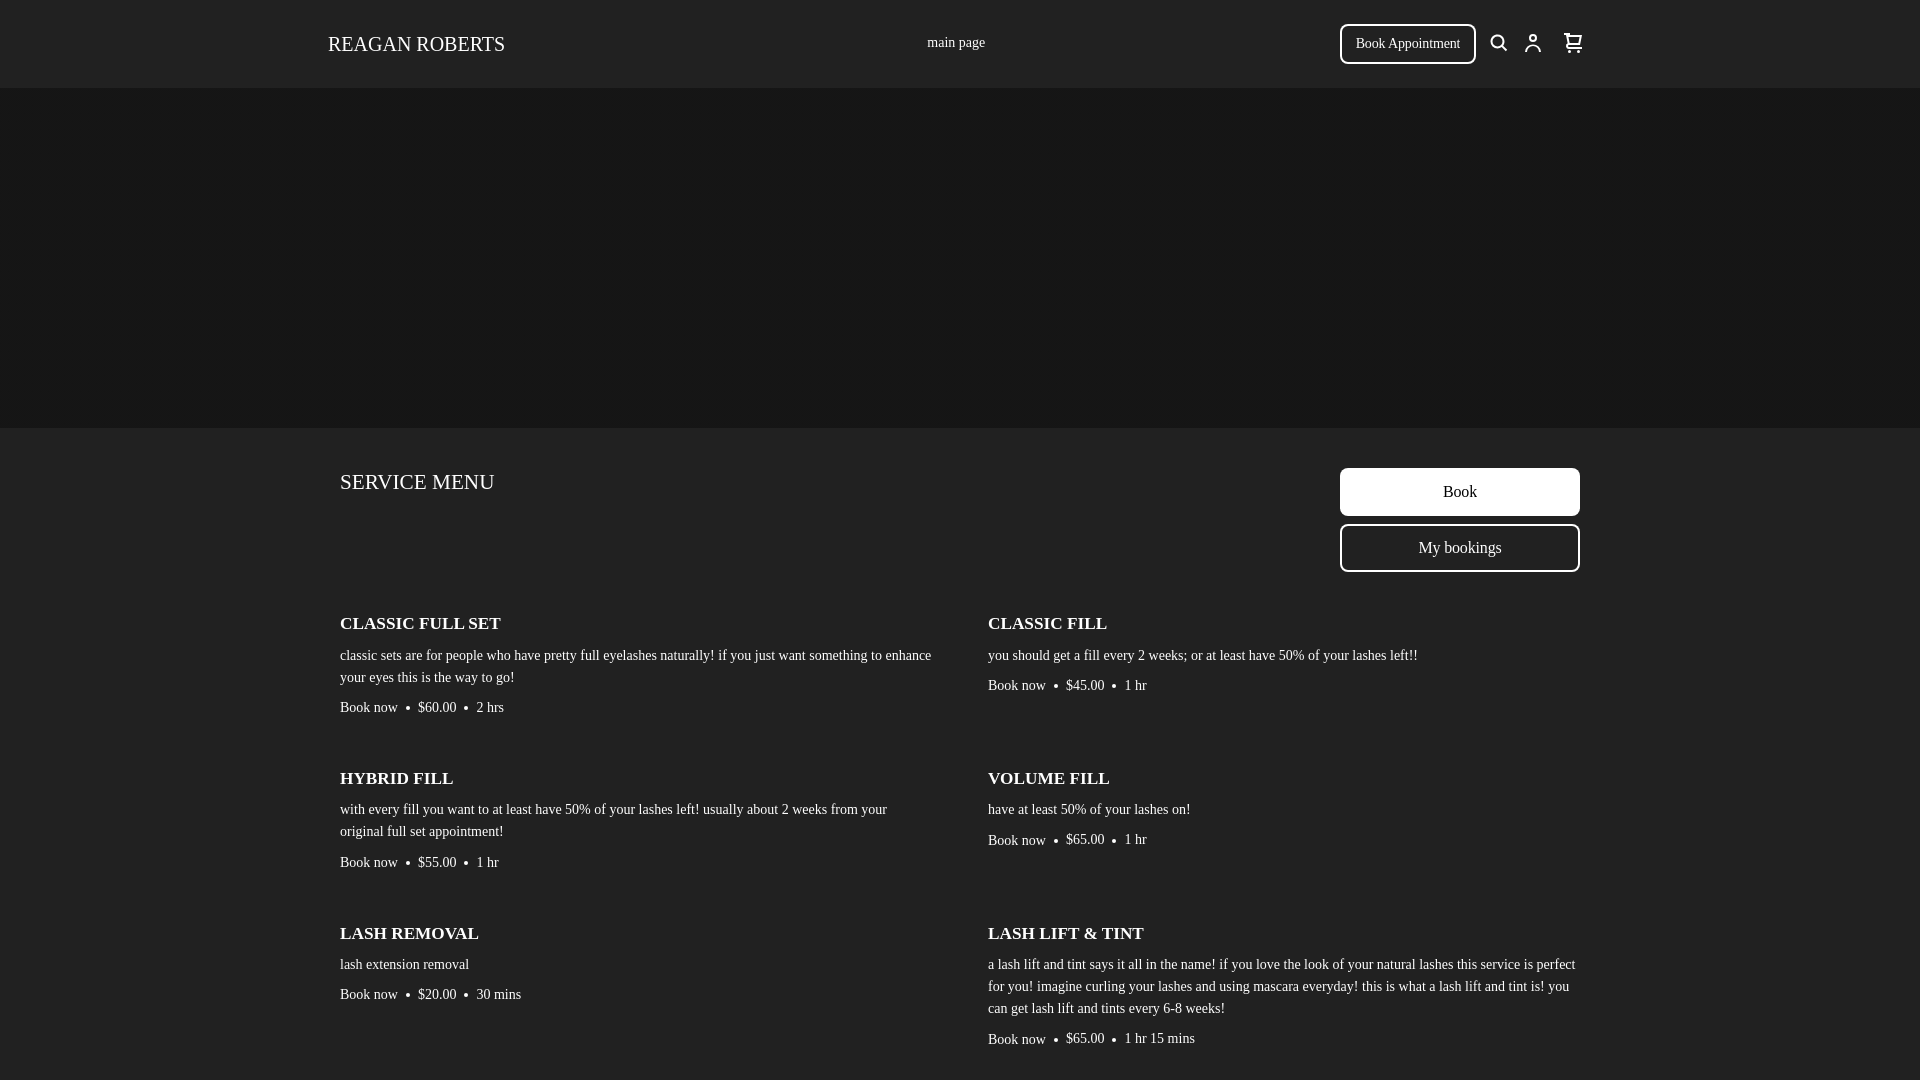Go to the main page link
The image size is (1920, 1080).
pos(956,43)
